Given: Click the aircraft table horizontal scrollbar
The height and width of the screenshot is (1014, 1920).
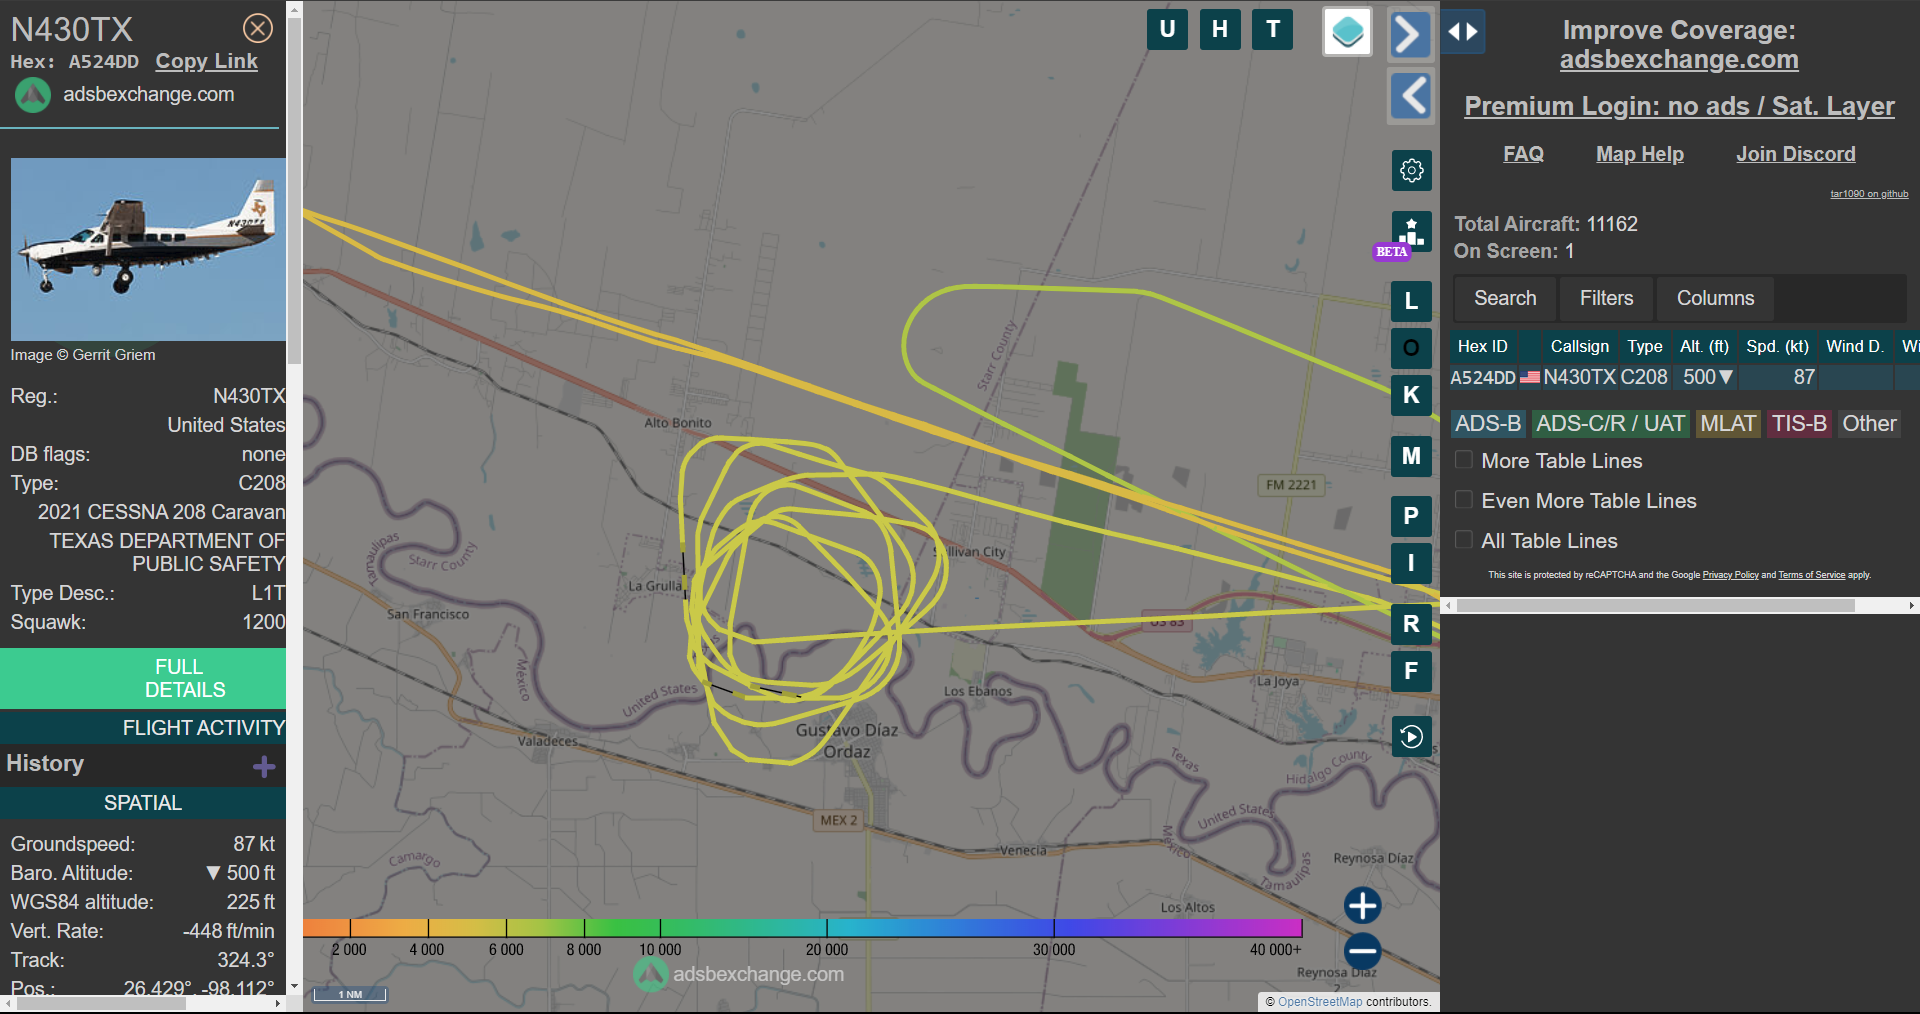Looking at the screenshot, I should pos(1655,605).
